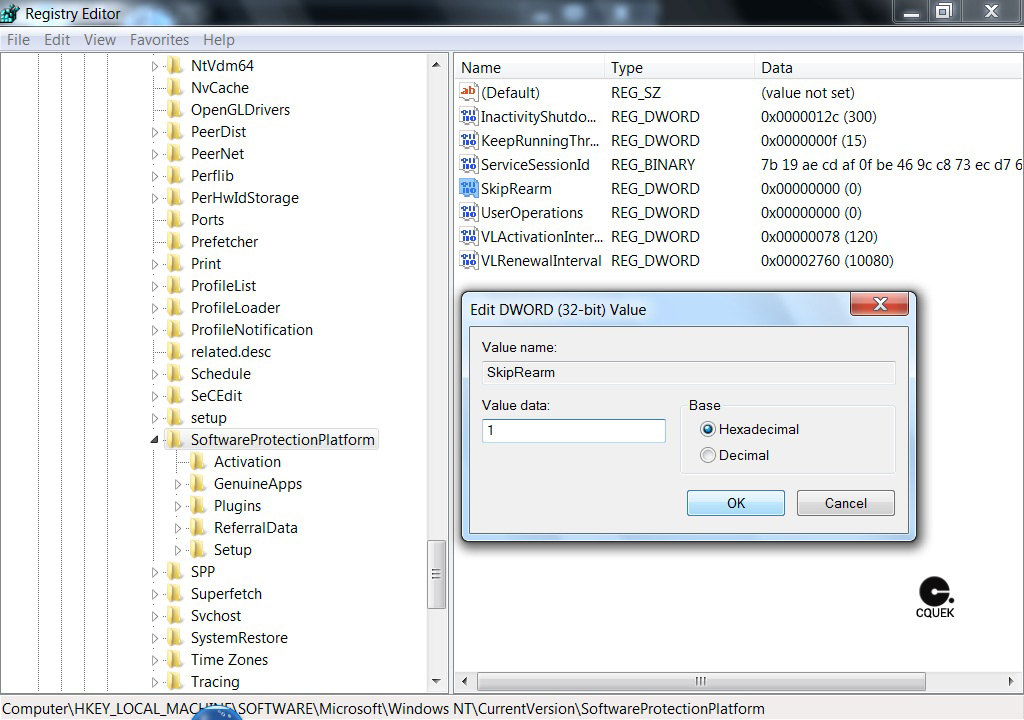Click the InactivityShutdo... value icon
The width and height of the screenshot is (1024, 720).
click(468, 116)
